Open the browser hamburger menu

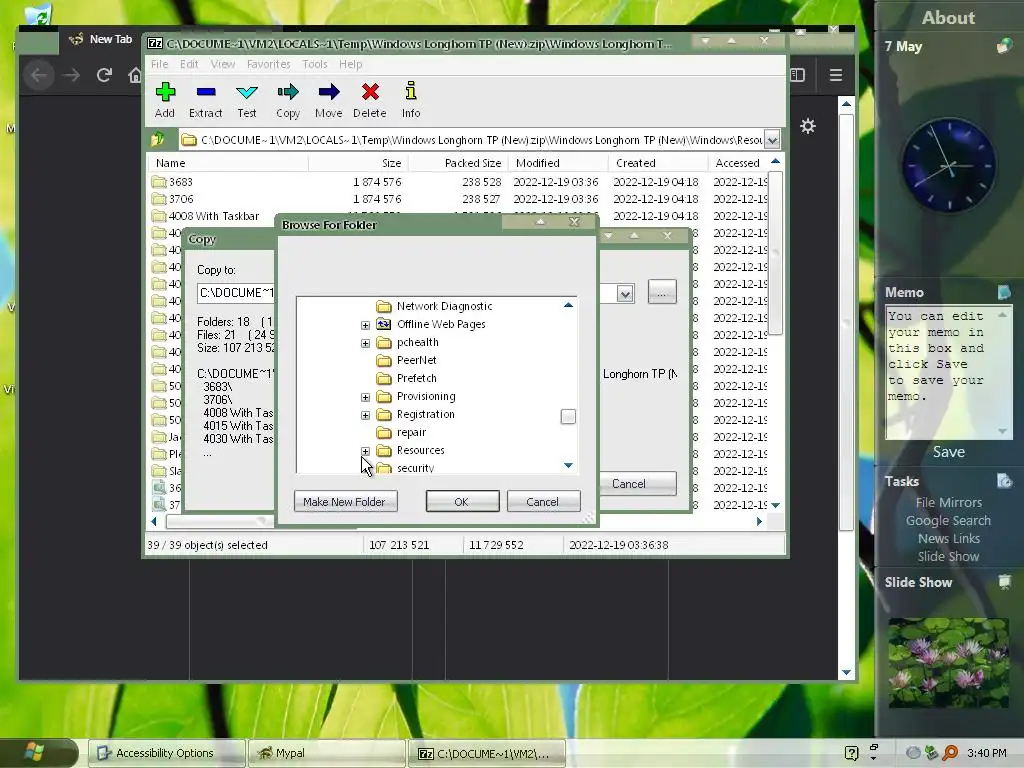(836, 75)
